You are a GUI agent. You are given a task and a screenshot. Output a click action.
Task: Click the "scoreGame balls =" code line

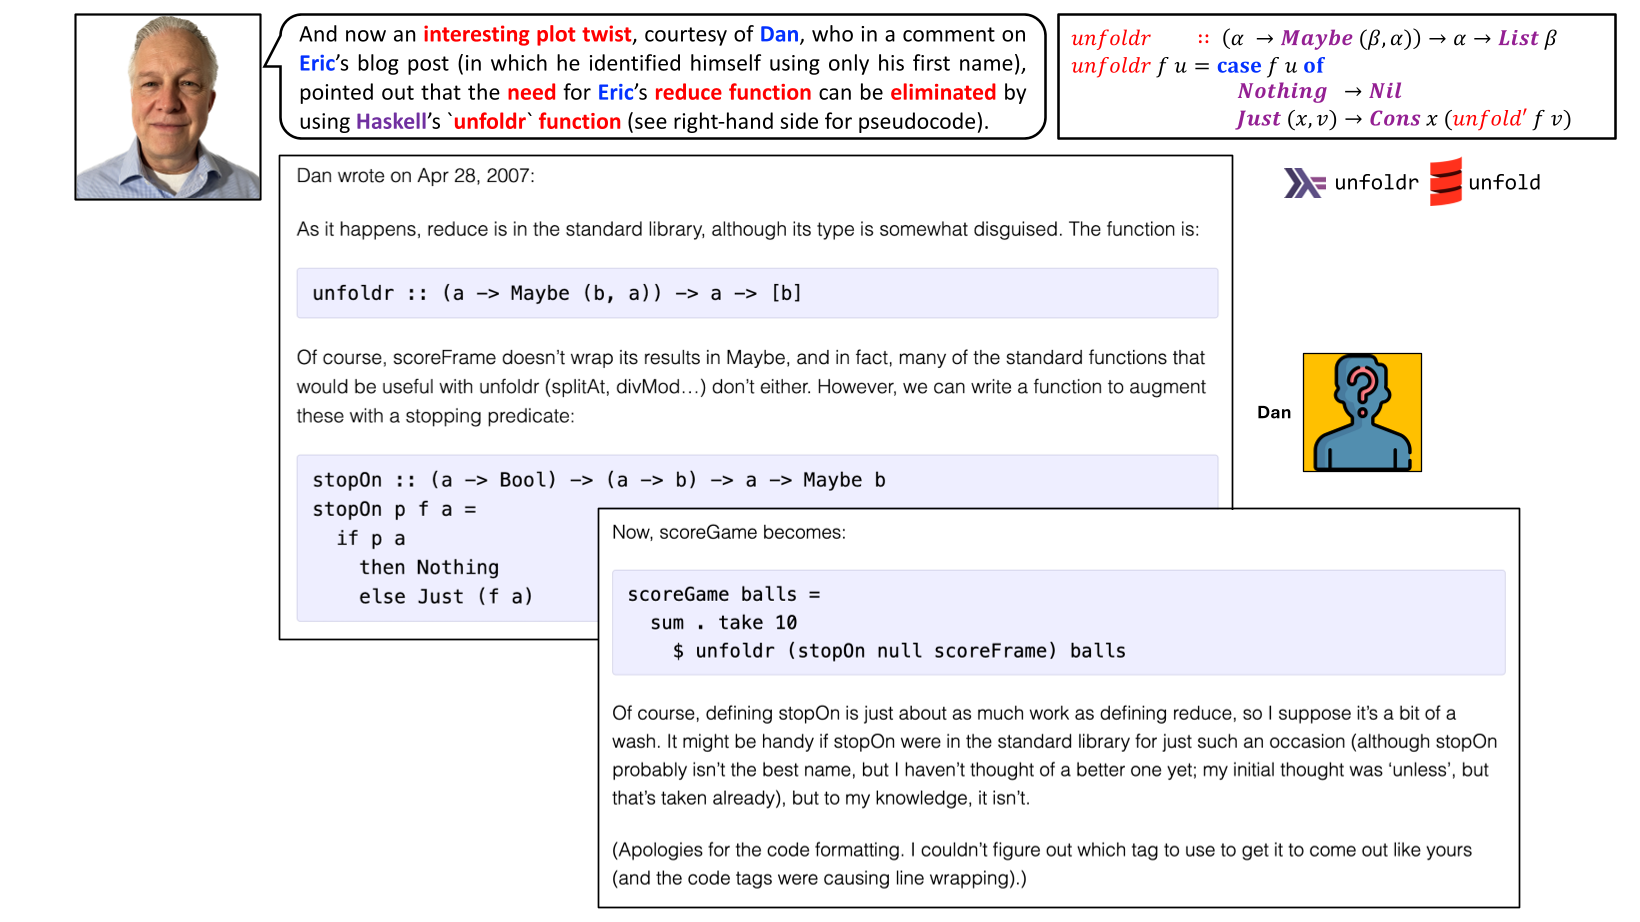[x=724, y=594]
